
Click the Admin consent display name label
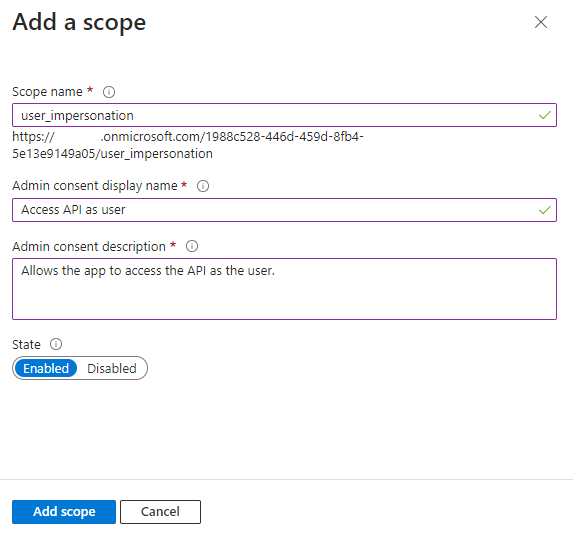point(95,186)
